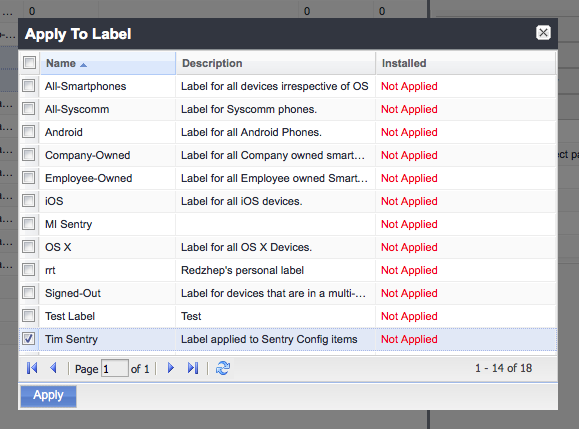Check the All-Smartphones label checkbox

point(29,86)
